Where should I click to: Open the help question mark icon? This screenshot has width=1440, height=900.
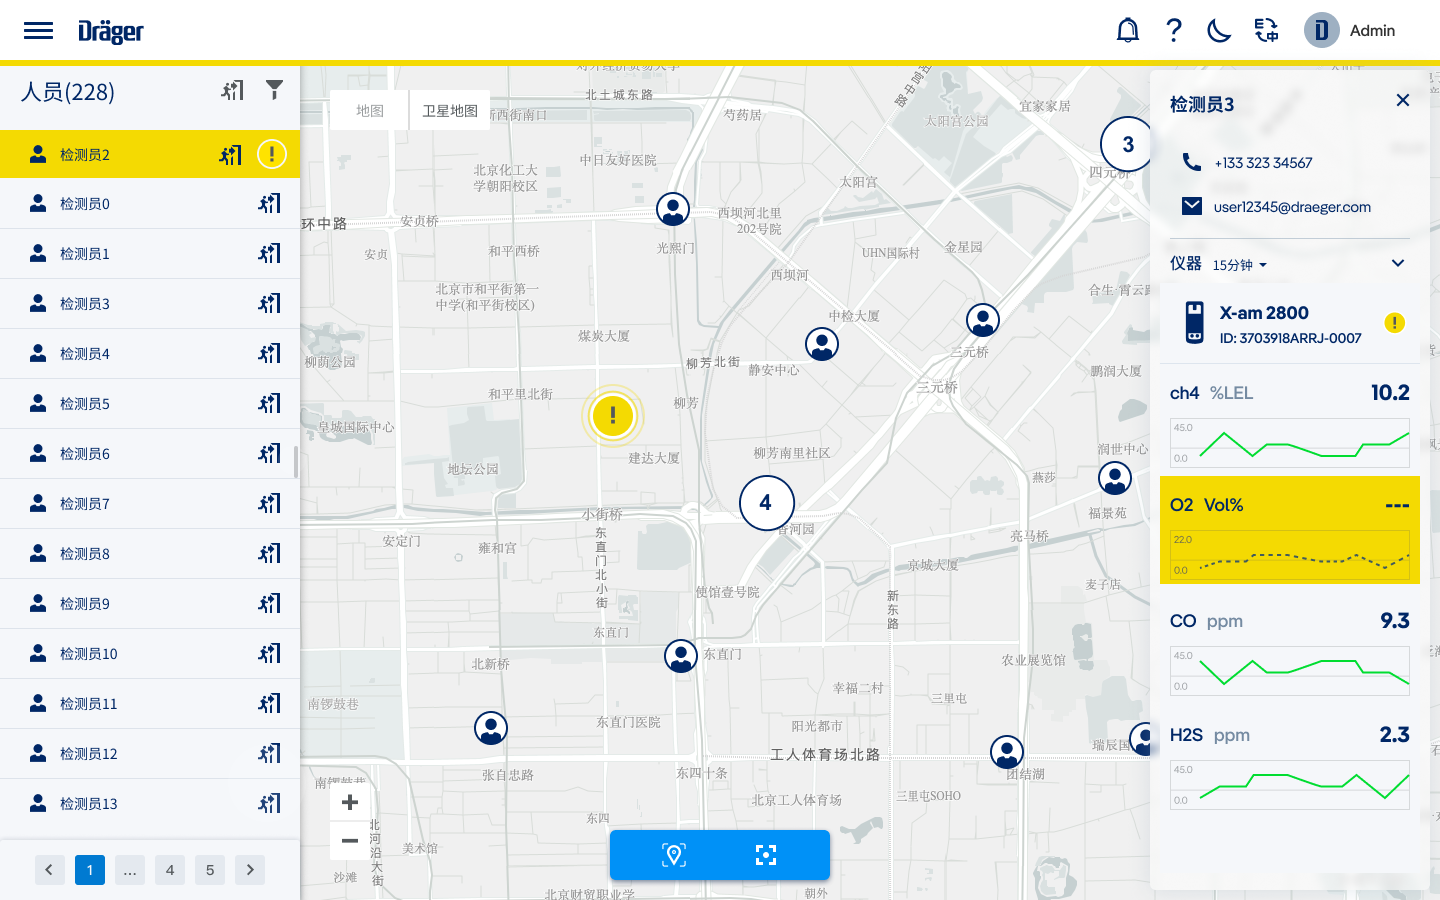pyautogui.click(x=1174, y=31)
